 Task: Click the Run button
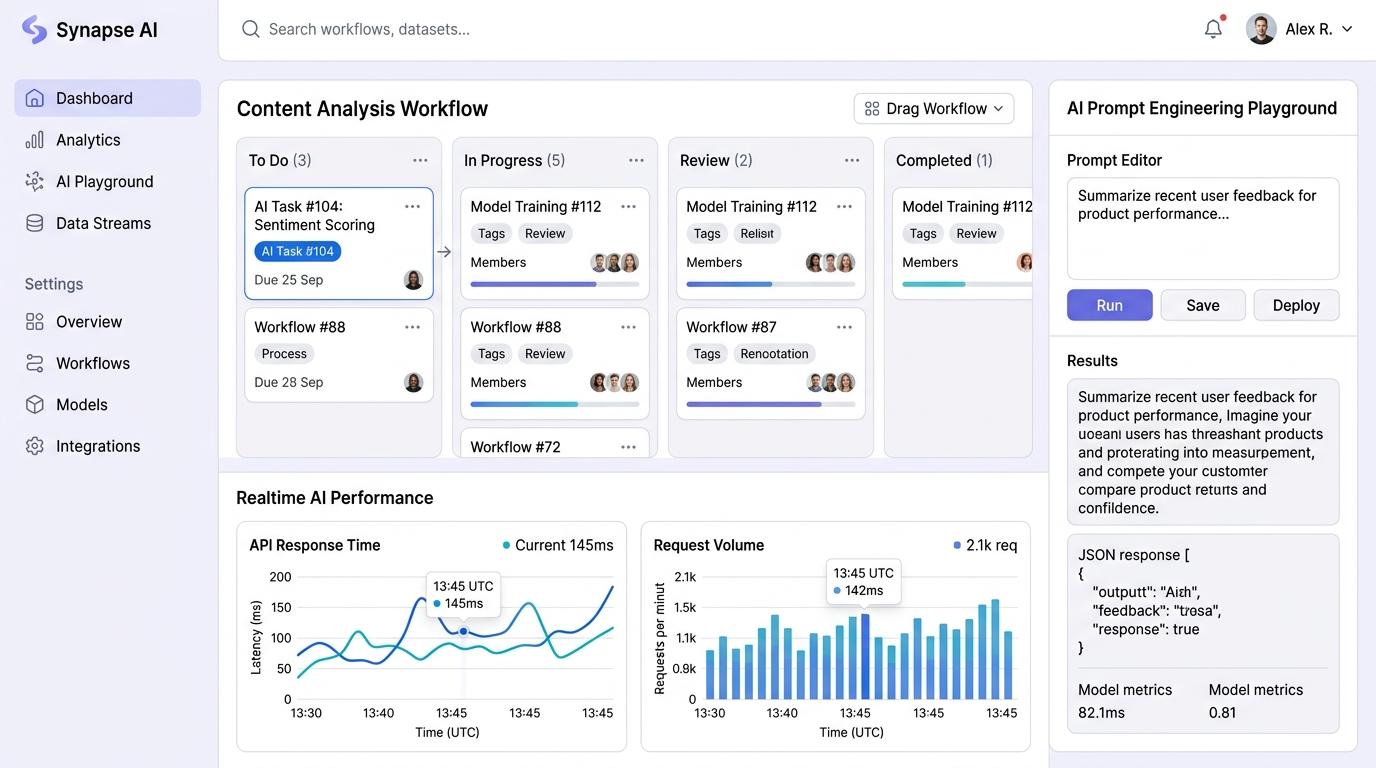(1110, 305)
